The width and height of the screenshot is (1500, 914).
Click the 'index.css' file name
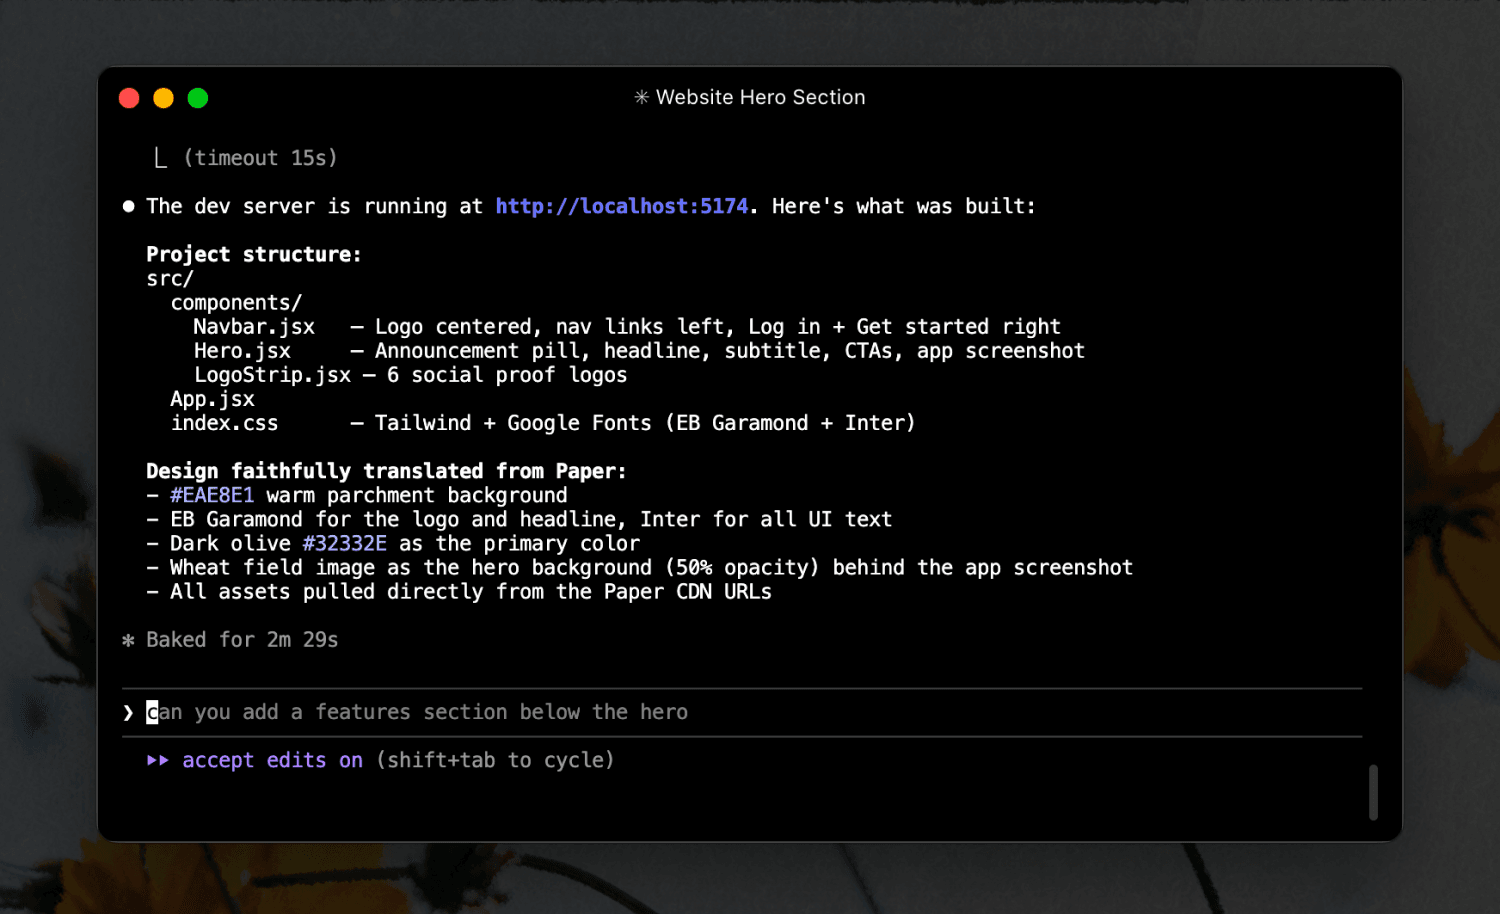point(224,423)
